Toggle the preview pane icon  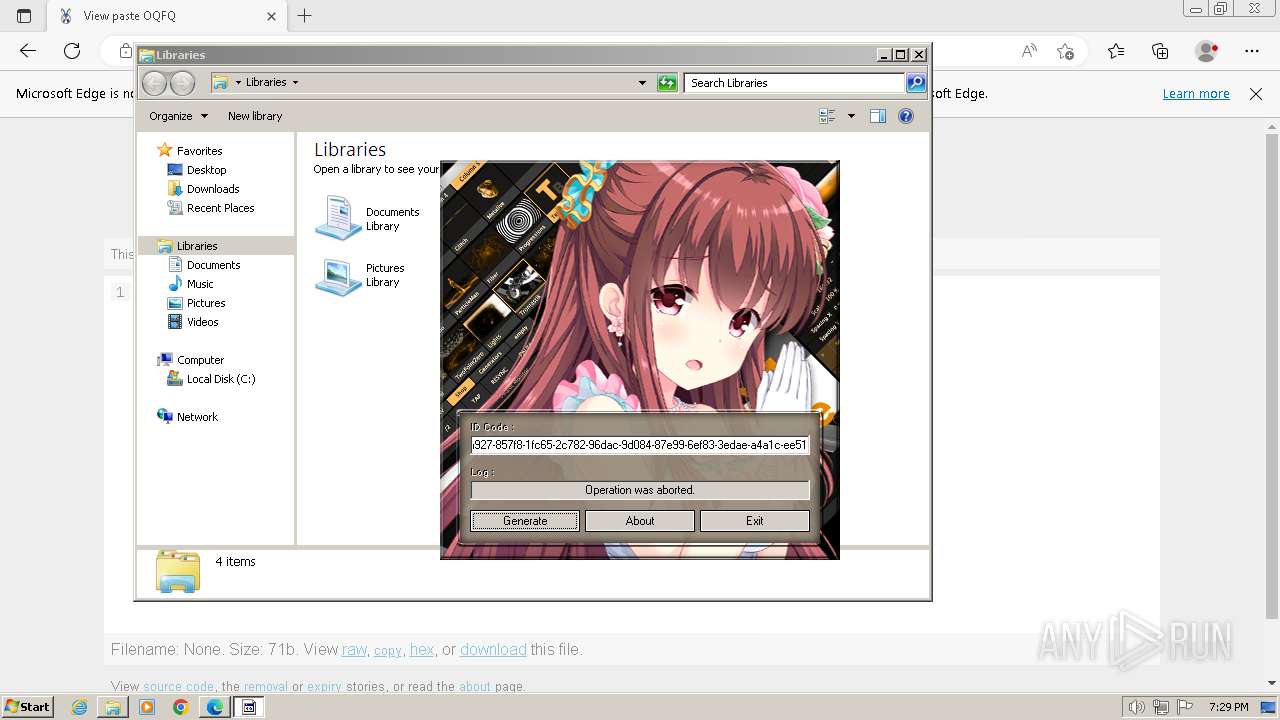point(878,116)
